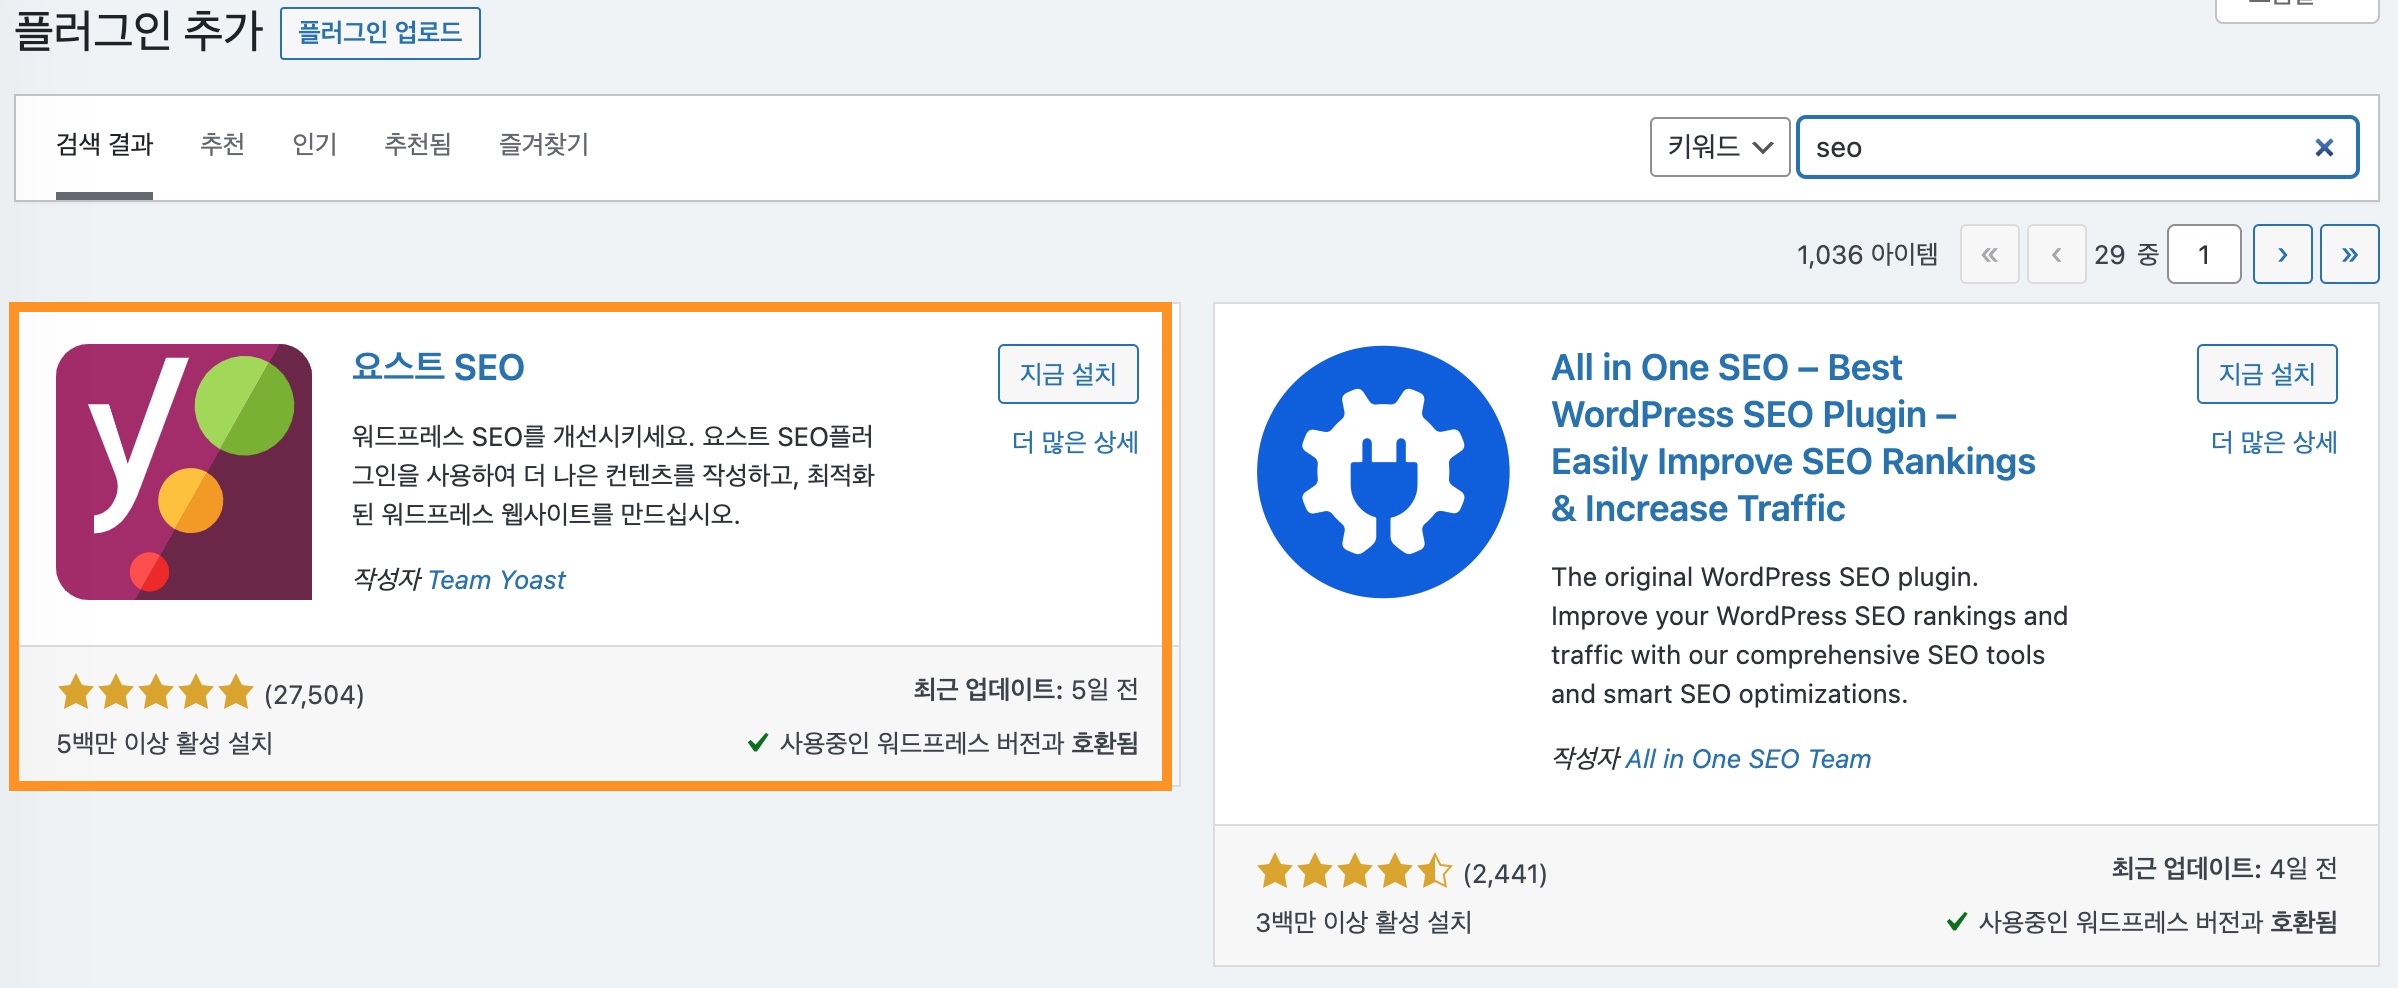Click the All in One SEO Team link
Image resolution: width=2398 pixels, height=988 pixels.
click(x=1749, y=759)
